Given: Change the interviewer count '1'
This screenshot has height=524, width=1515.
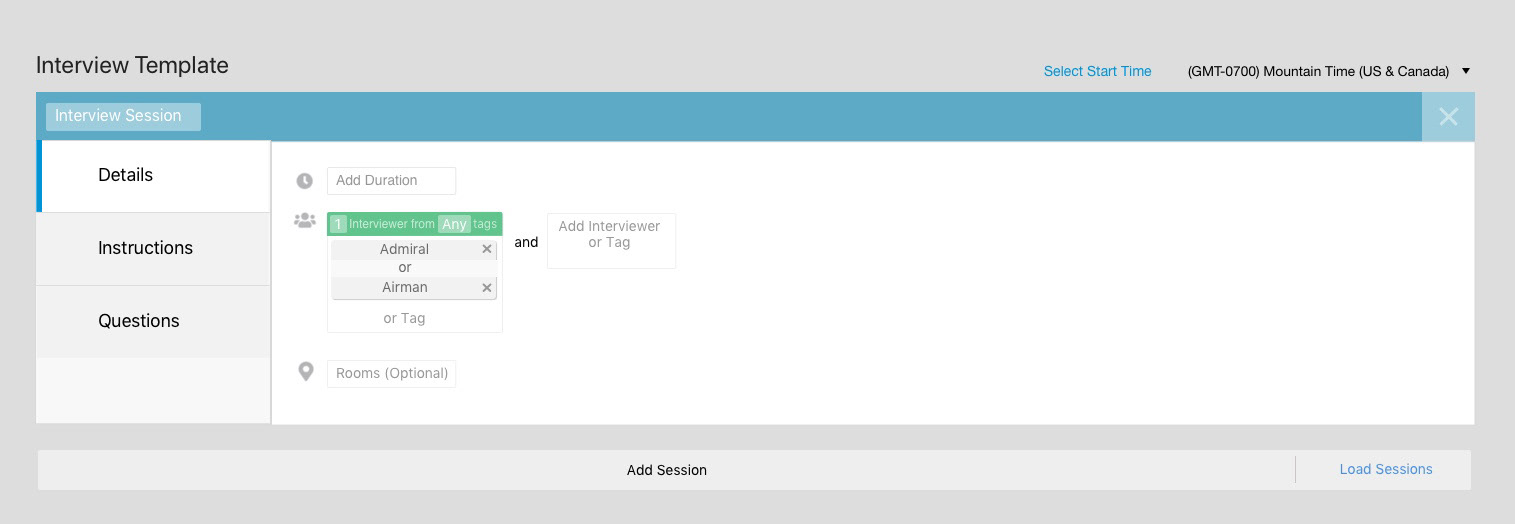Looking at the screenshot, I should tap(338, 224).
